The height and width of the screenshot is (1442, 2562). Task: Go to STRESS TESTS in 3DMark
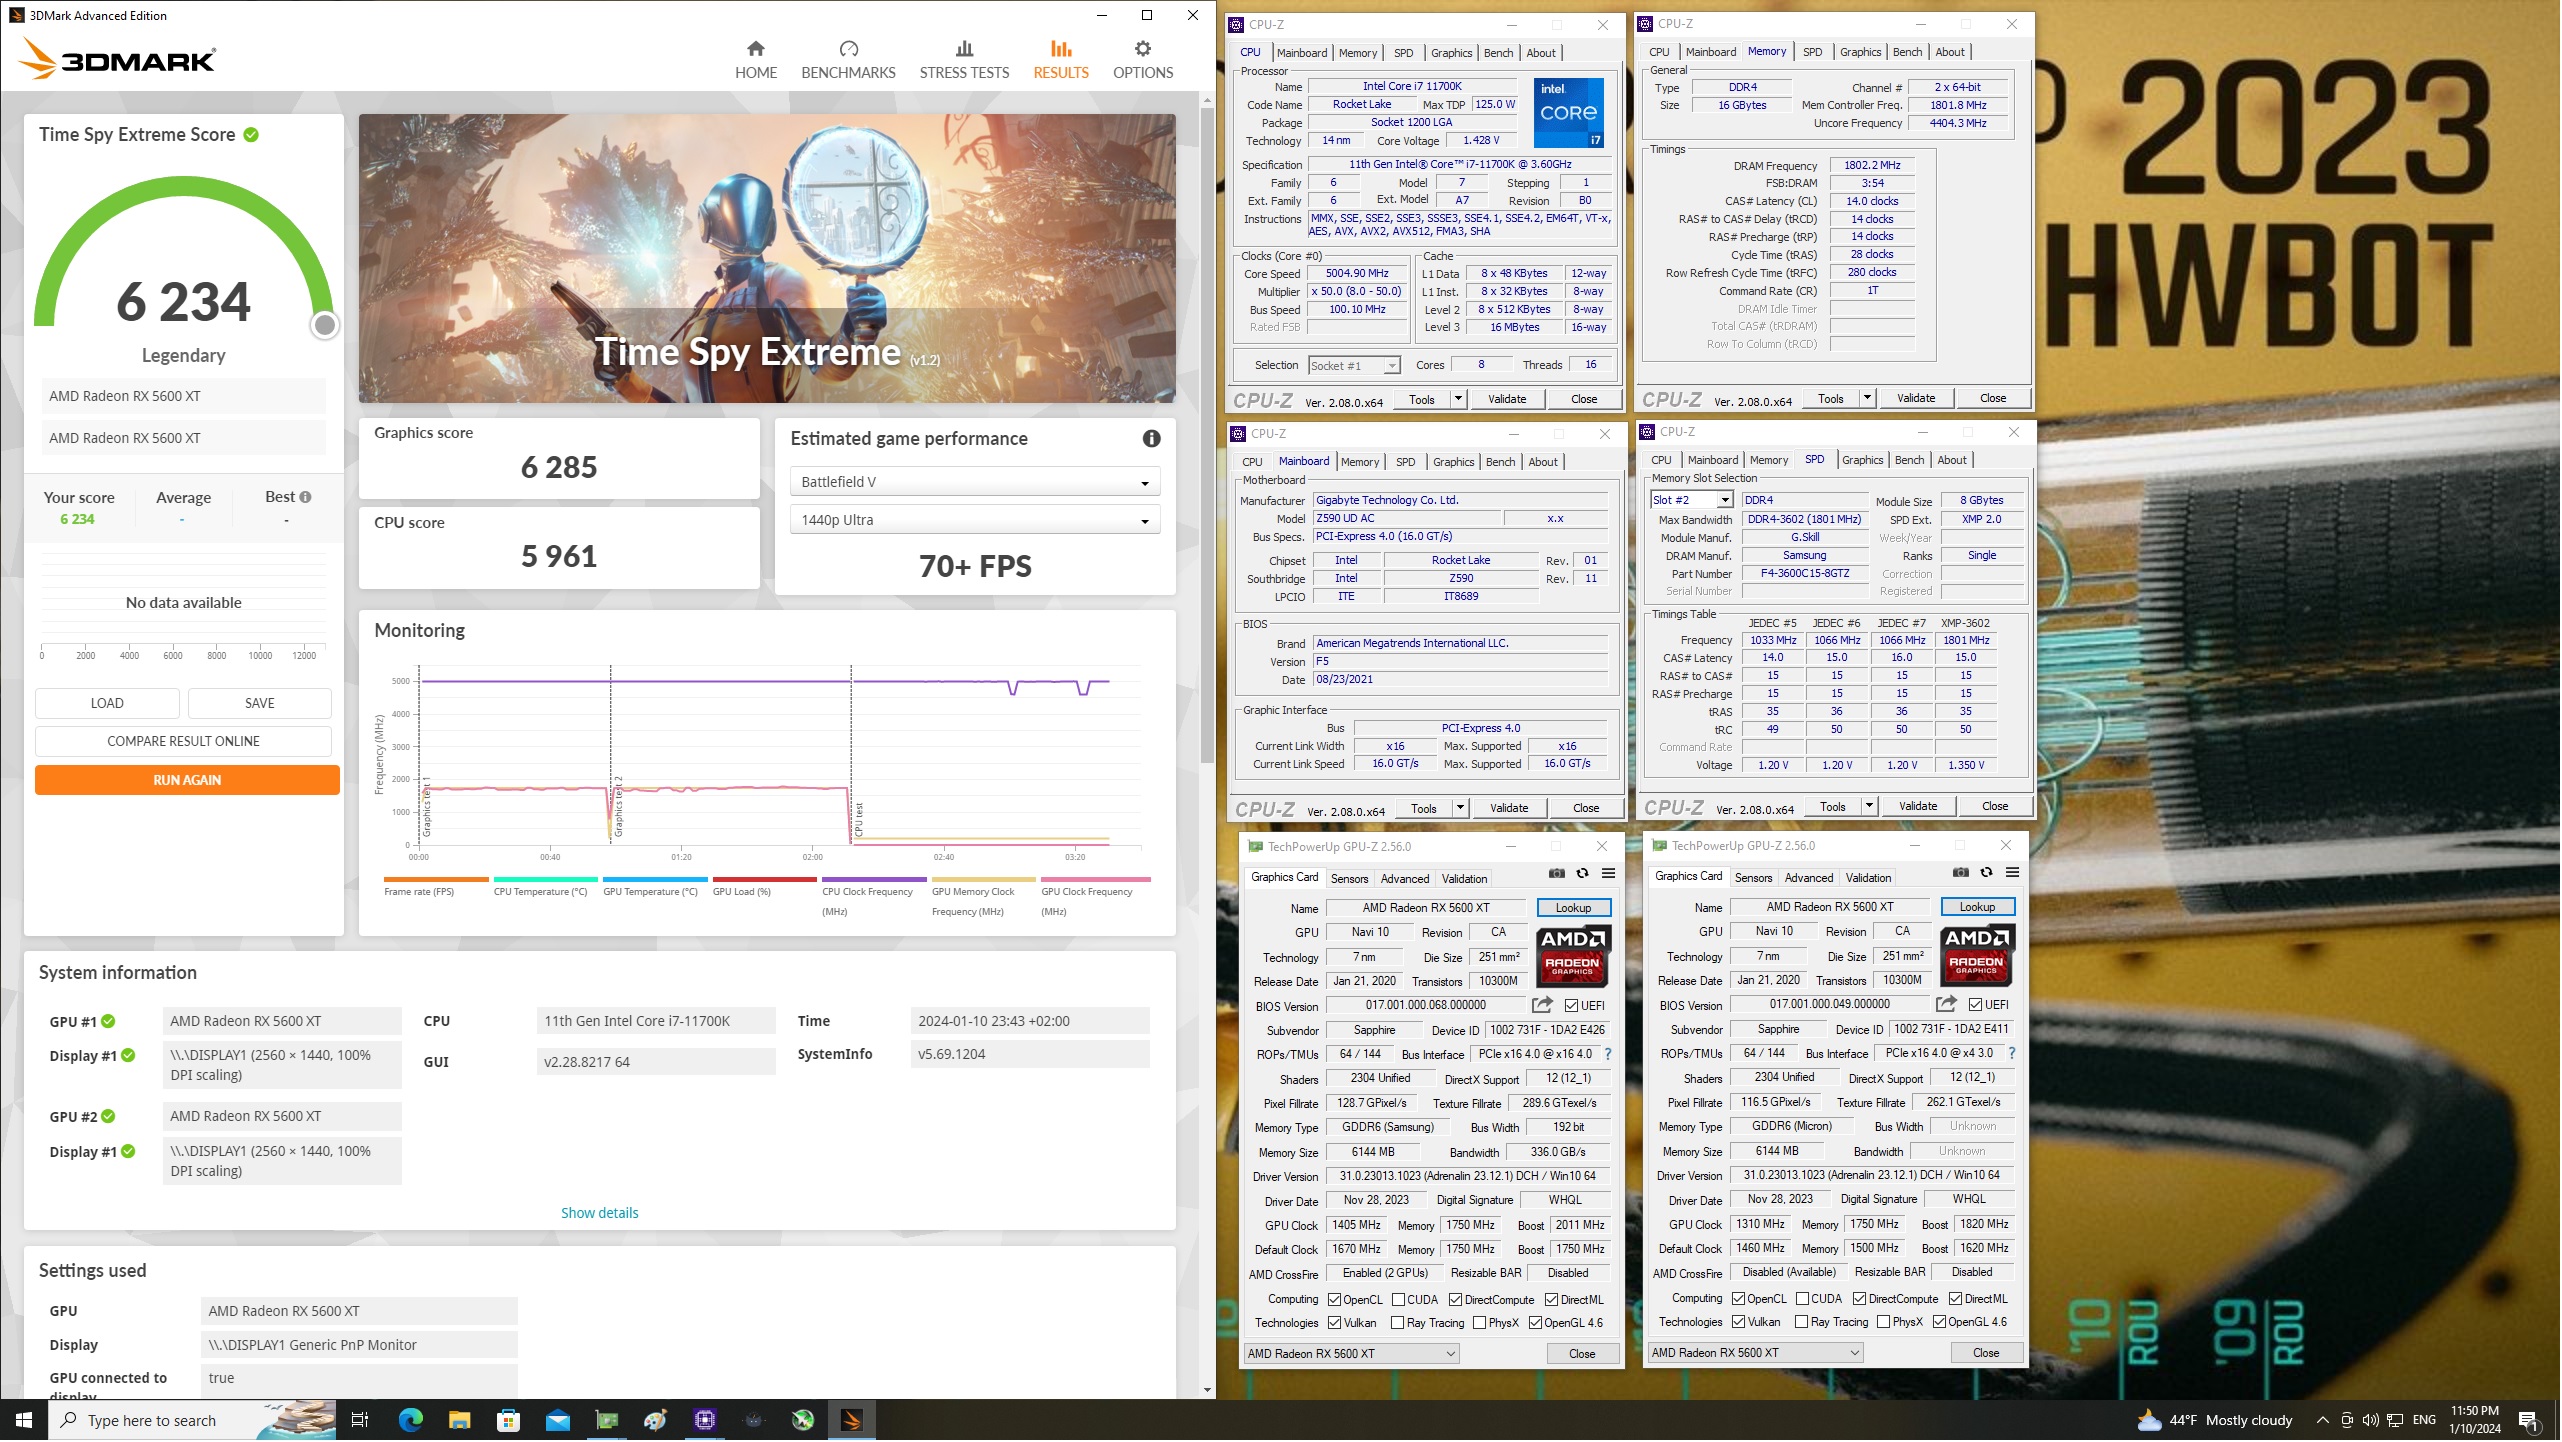pos(964,60)
